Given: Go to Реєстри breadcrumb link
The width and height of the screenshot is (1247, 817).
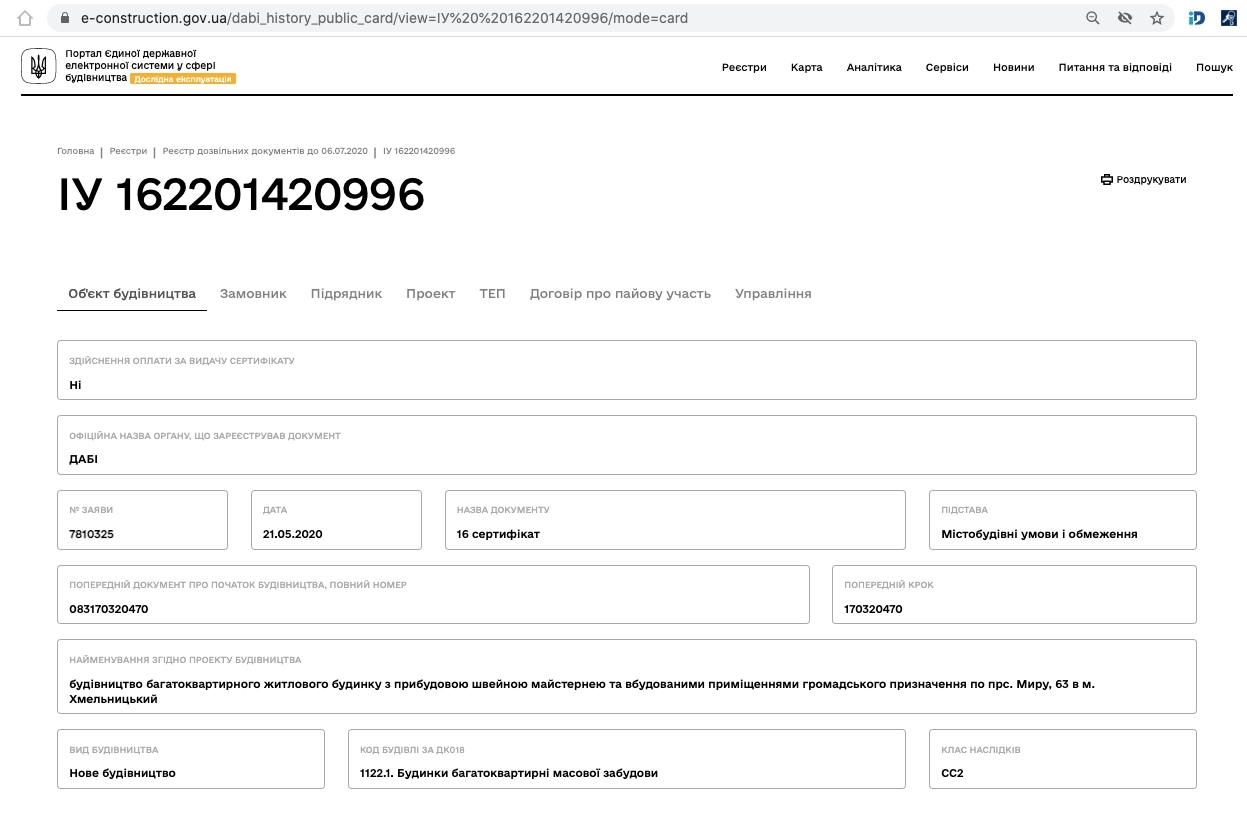Looking at the screenshot, I should (128, 151).
